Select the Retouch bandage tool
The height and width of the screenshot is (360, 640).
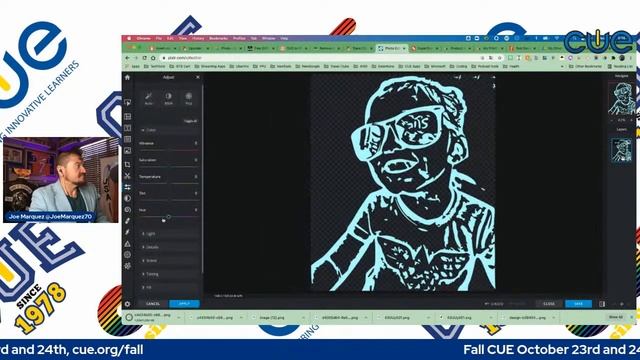[x=127, y=221]
